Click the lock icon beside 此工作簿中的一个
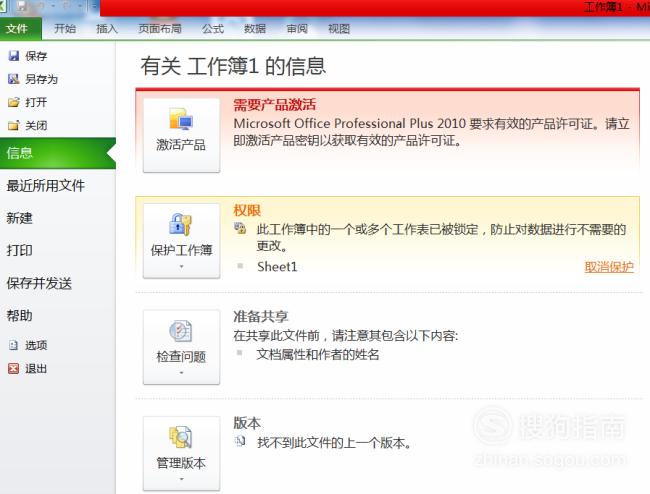Image resolution: width=650 pixels, height=494 pixels. pos(240,228)
